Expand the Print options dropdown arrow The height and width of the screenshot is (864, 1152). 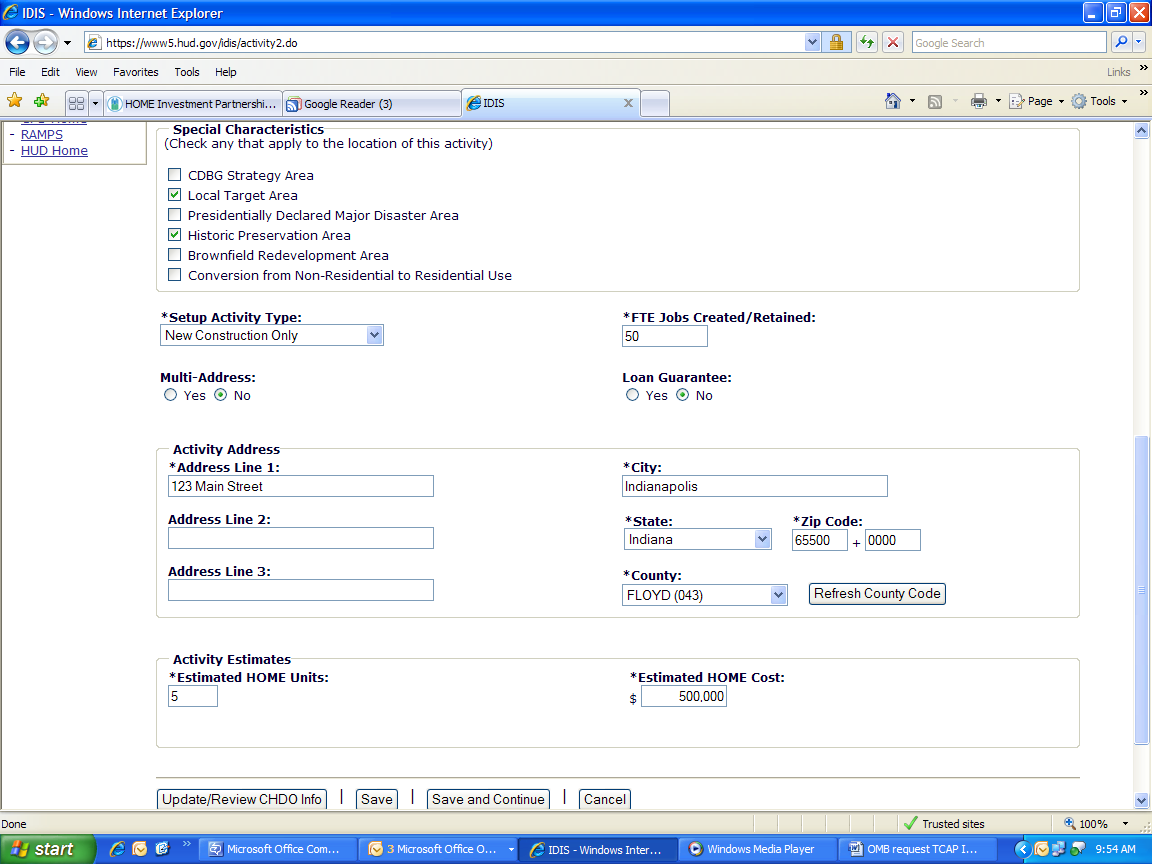(998, 101)
